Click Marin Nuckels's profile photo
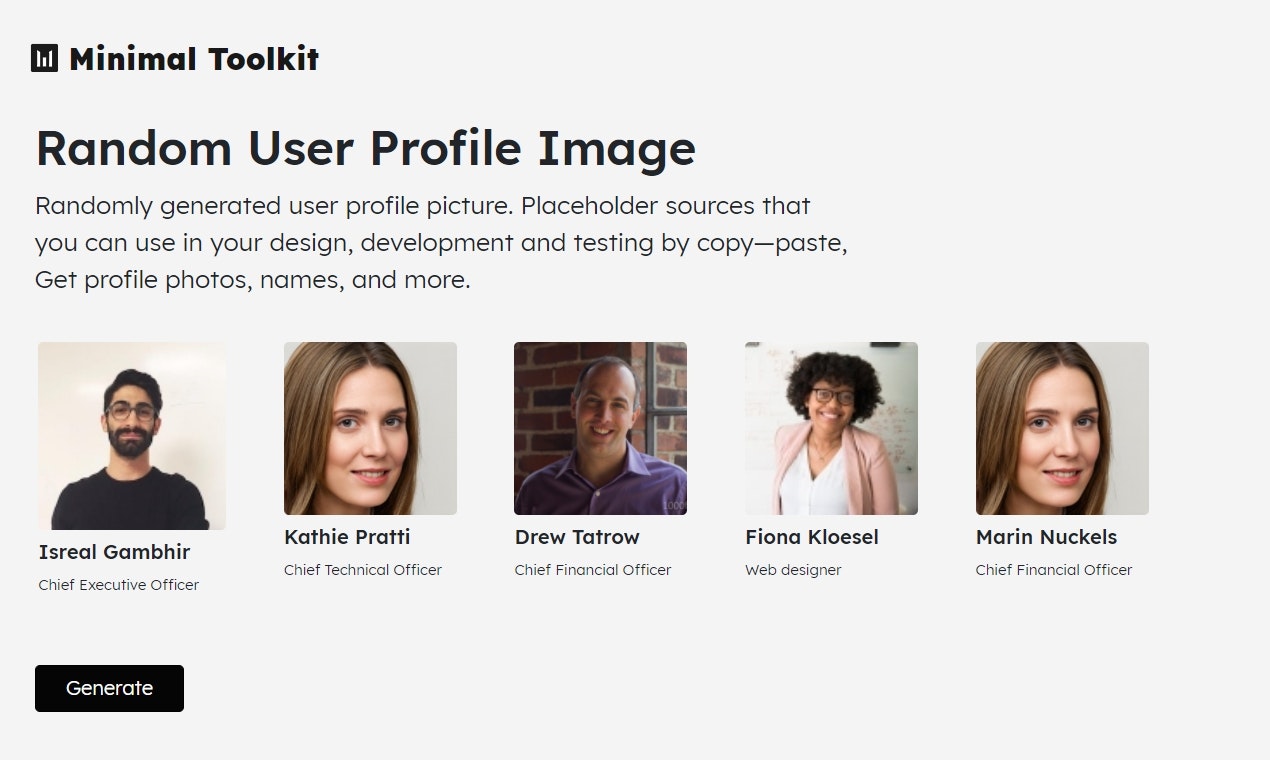Image resolution: width=1270 pixels, height=760 pixels. (1062, 428)
